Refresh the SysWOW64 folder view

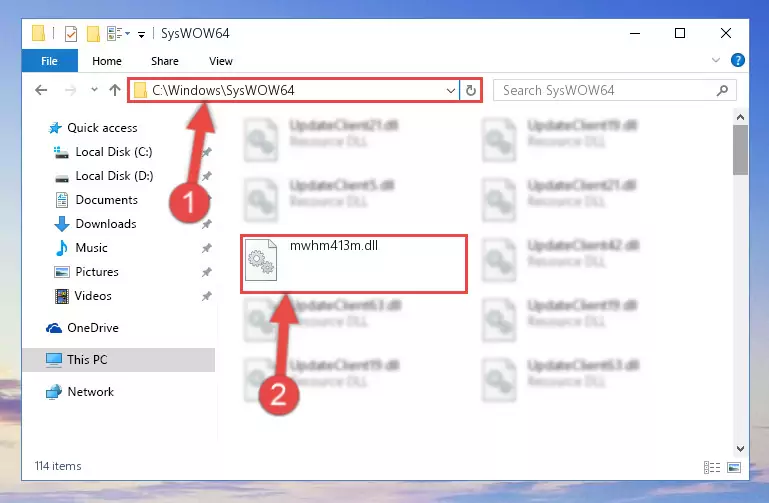tap(471, 90)
